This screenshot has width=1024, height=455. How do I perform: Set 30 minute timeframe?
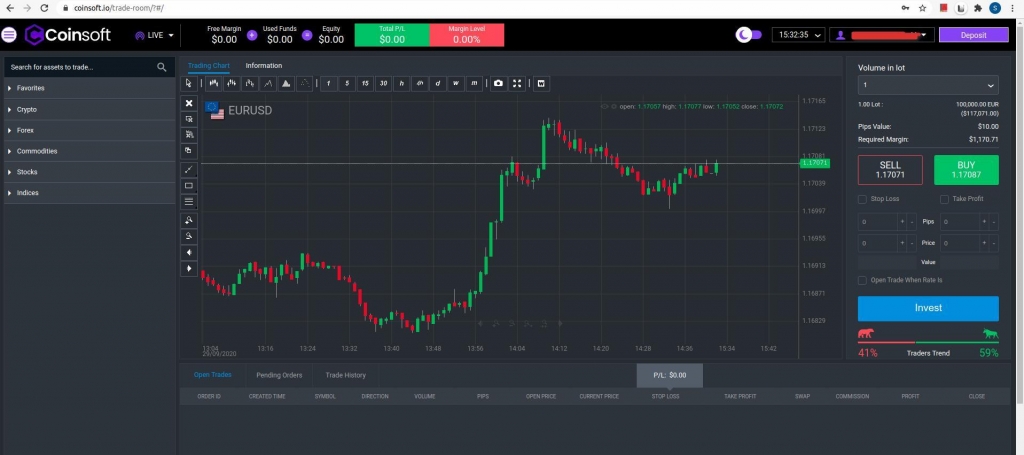[383, 84]
